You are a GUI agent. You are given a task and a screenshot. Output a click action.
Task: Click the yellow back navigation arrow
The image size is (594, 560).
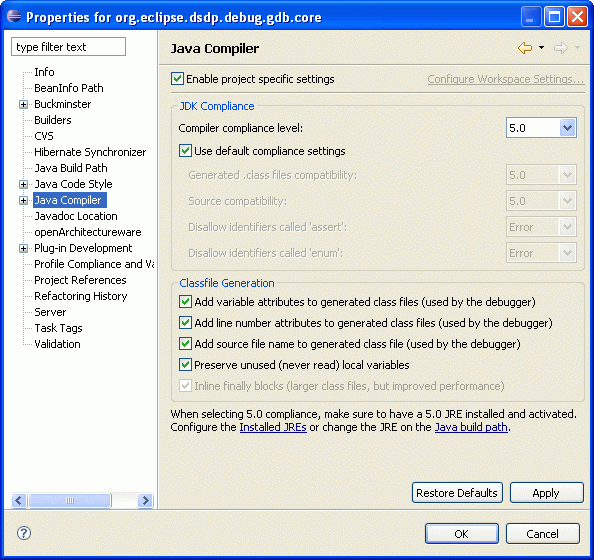coord(525,48)
